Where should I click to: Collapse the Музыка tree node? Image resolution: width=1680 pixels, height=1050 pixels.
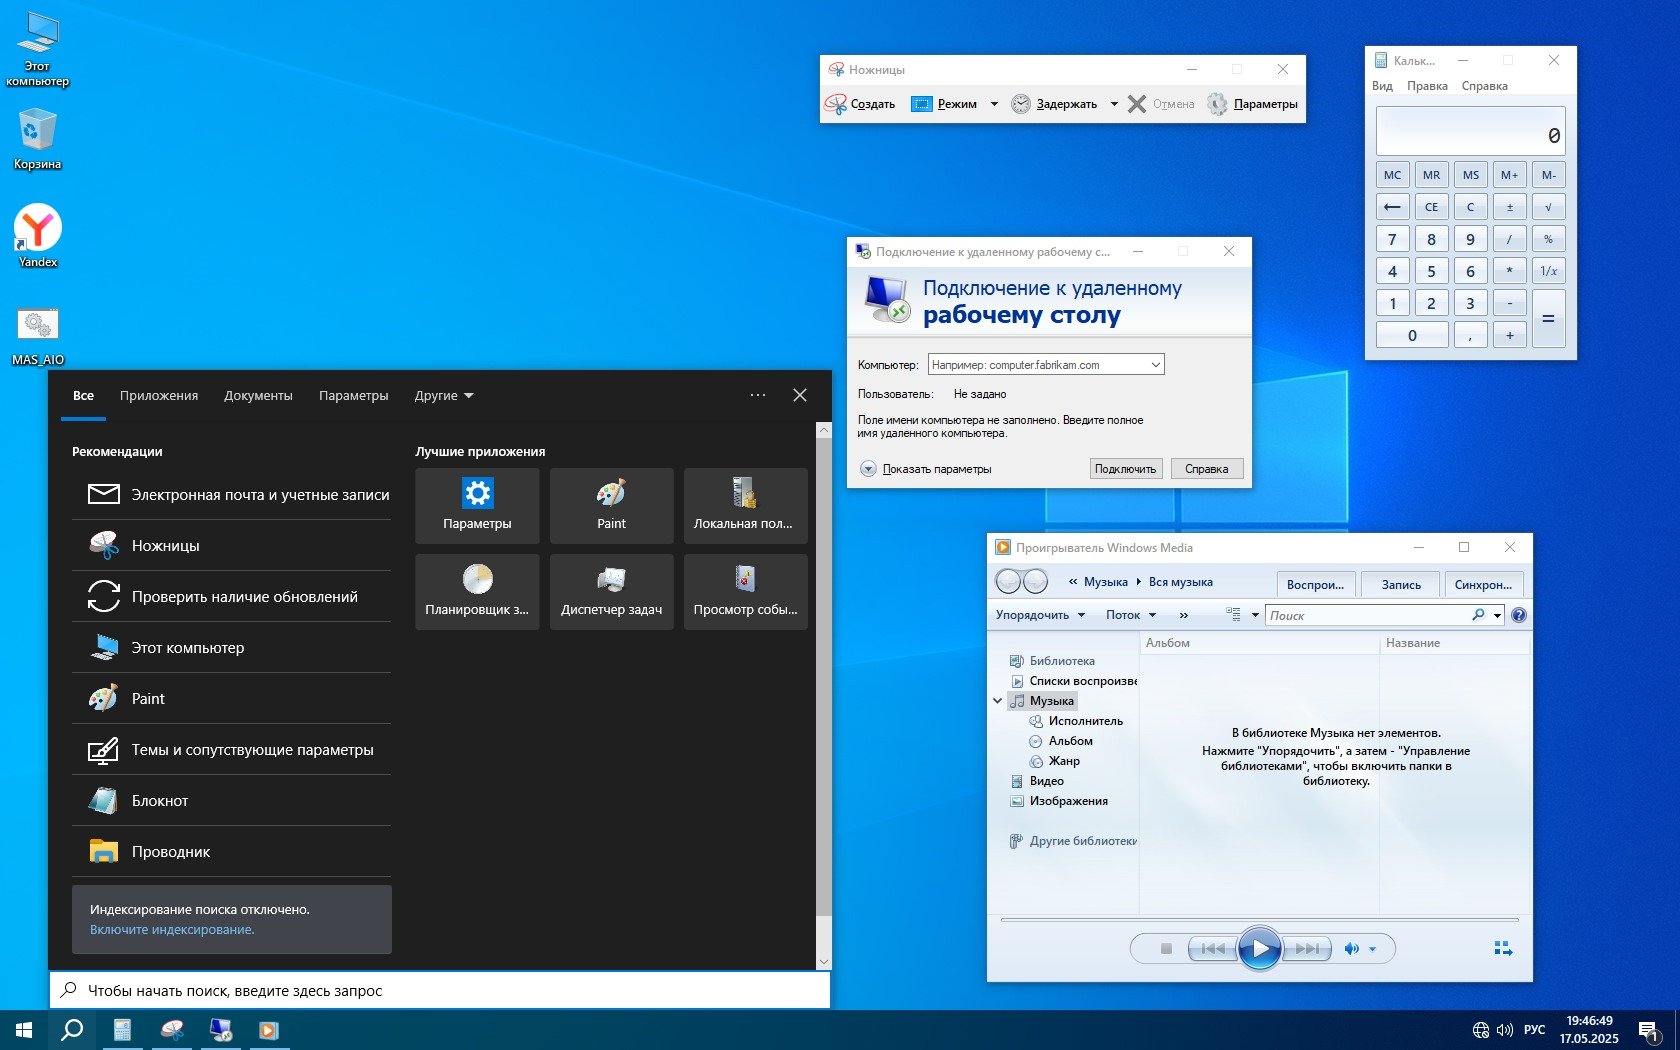click(997, 701)
